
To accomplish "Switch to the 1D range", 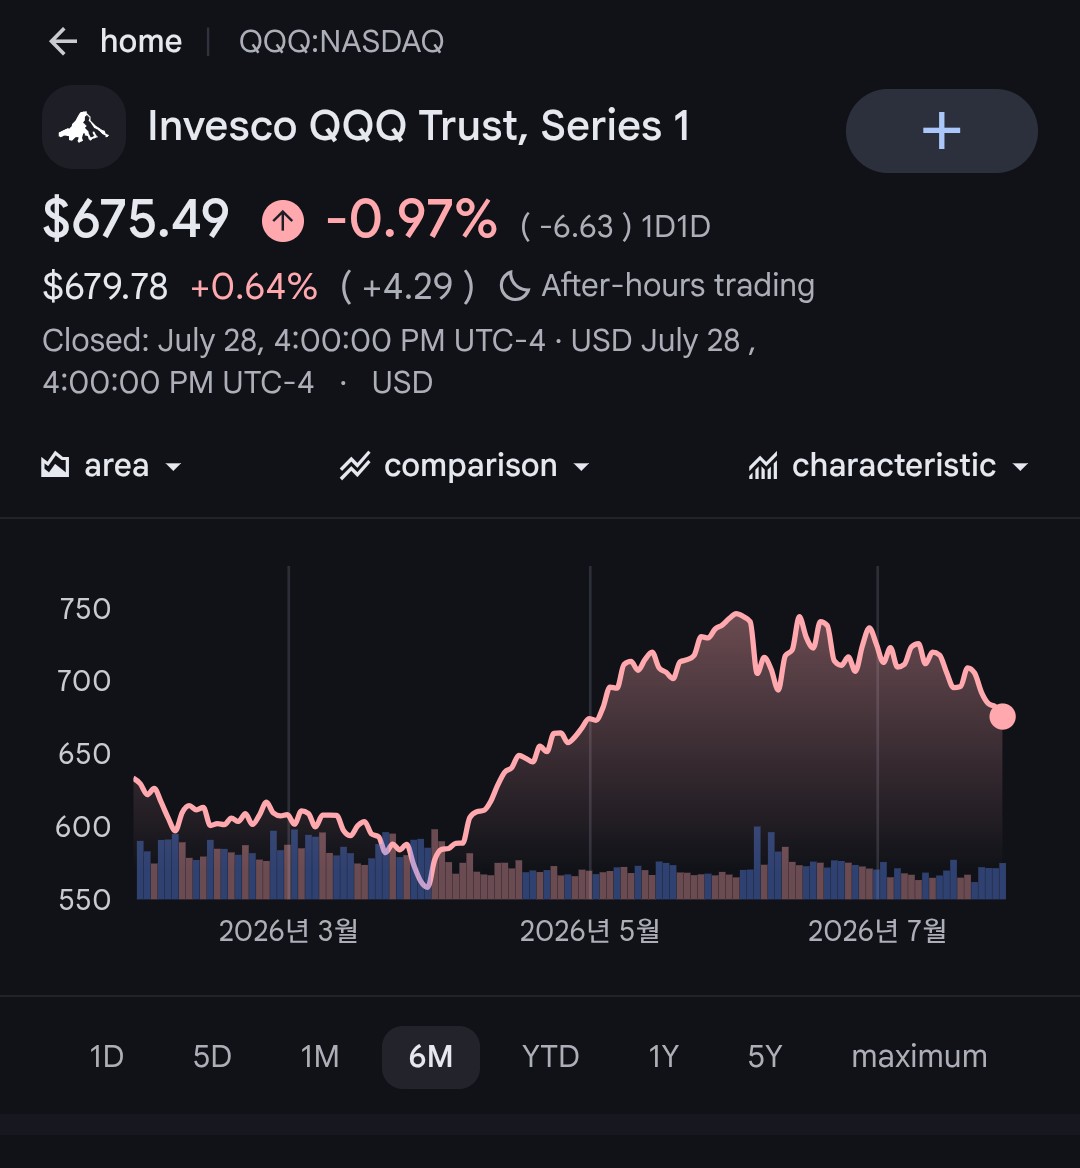I will [x=107, y=1057].
